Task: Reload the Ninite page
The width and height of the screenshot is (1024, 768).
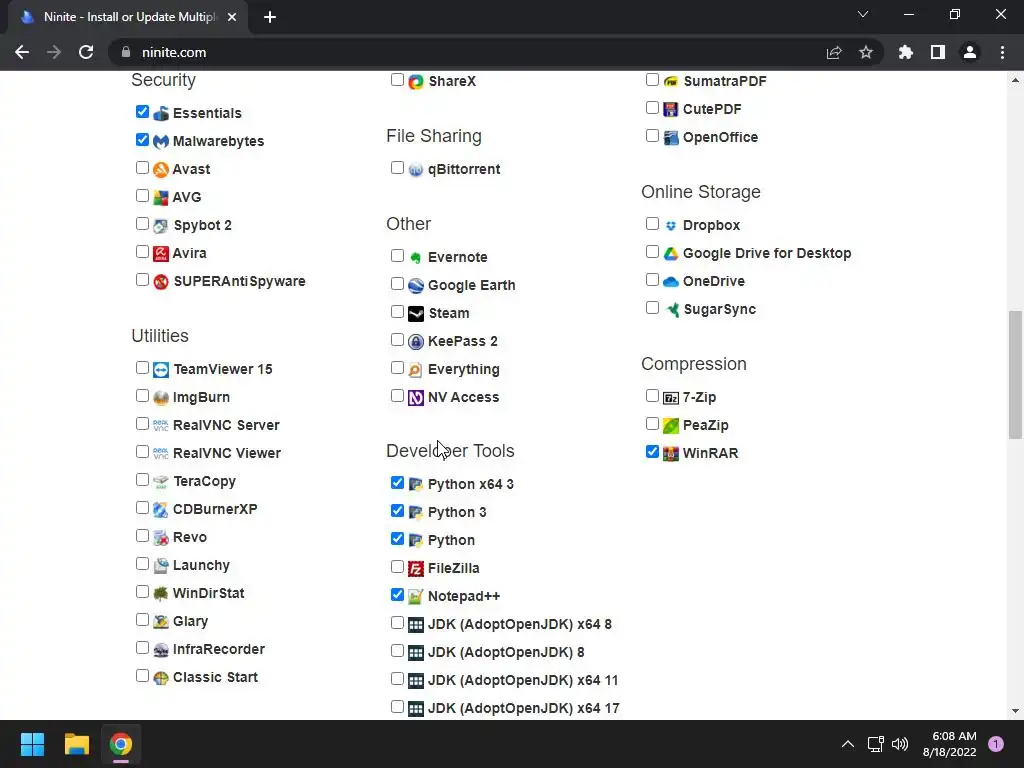Action: click(x=86, y=52)
